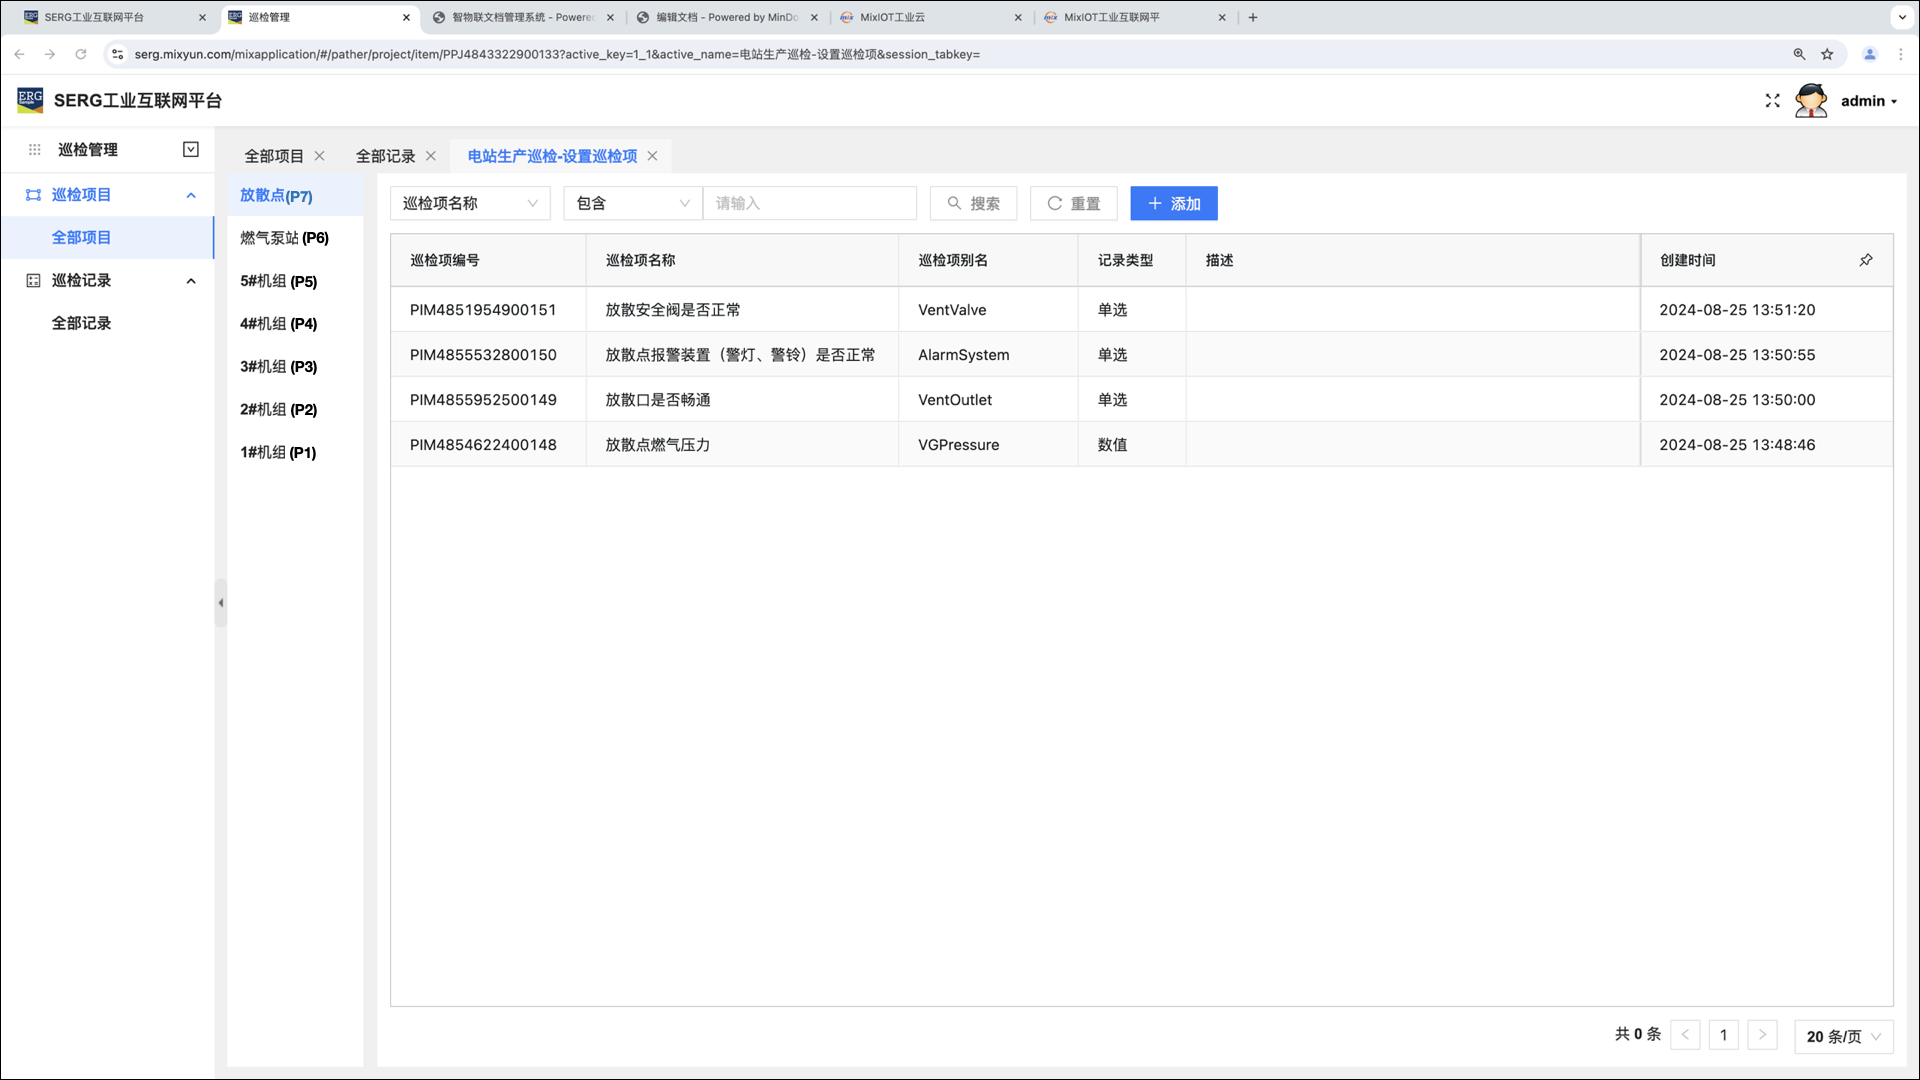Open the 20 条/页 page size dropdown
This screenshot has width=1920, height=1080.
coord(1843,1036)
